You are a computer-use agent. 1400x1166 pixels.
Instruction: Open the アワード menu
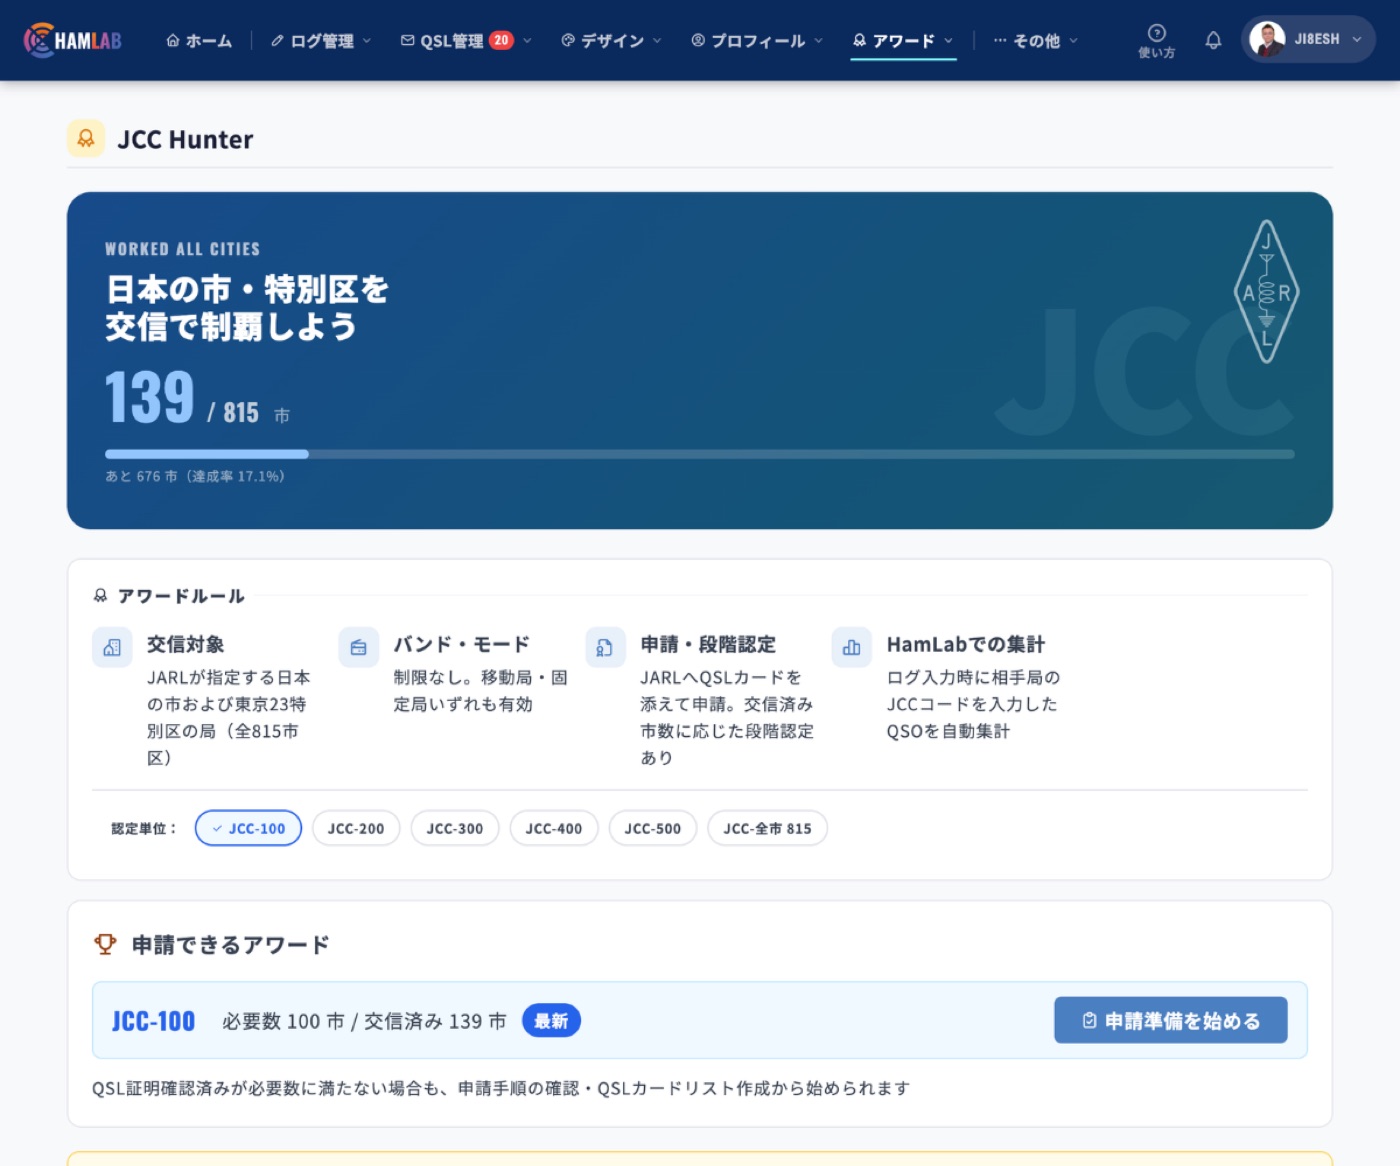[903, 40]
